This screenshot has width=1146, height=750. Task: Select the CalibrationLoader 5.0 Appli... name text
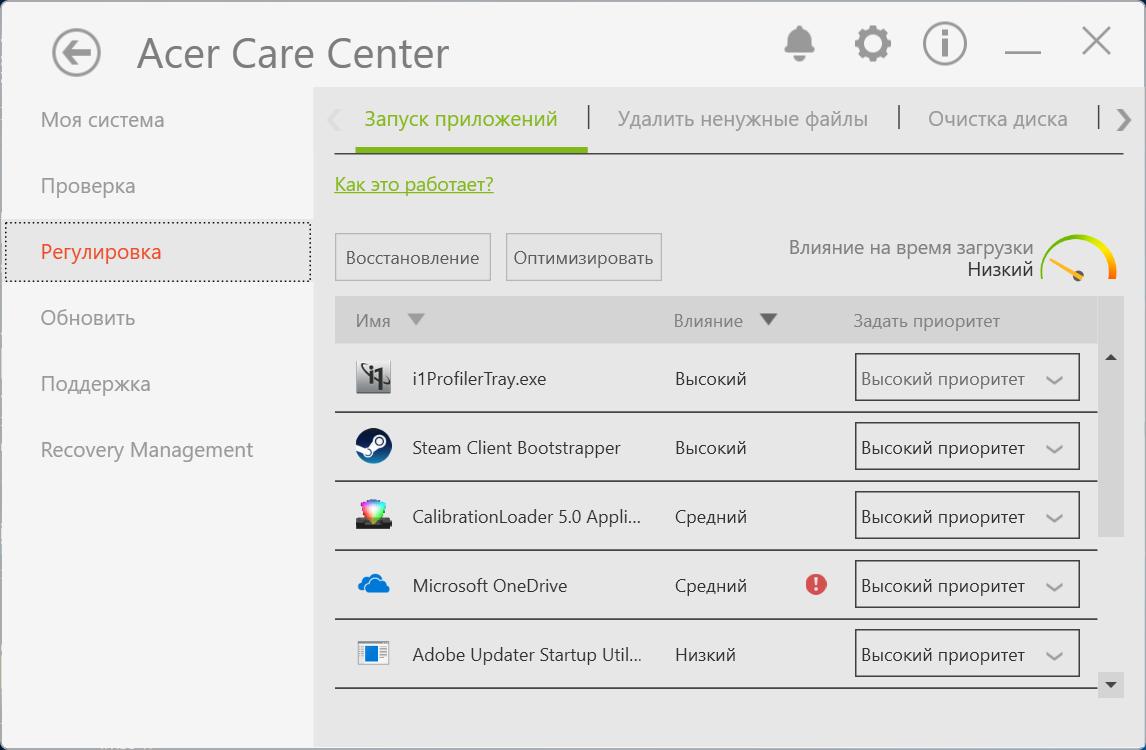pos(526,517)
